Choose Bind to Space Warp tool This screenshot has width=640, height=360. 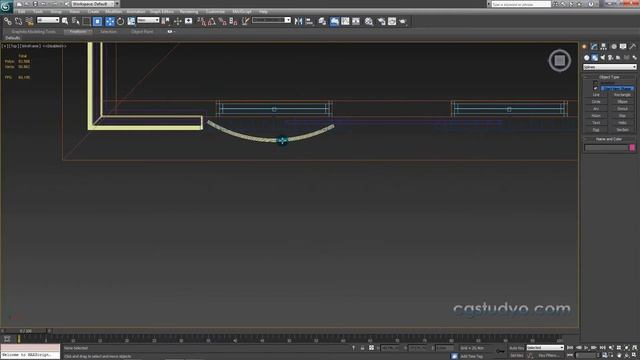point(29,21)
